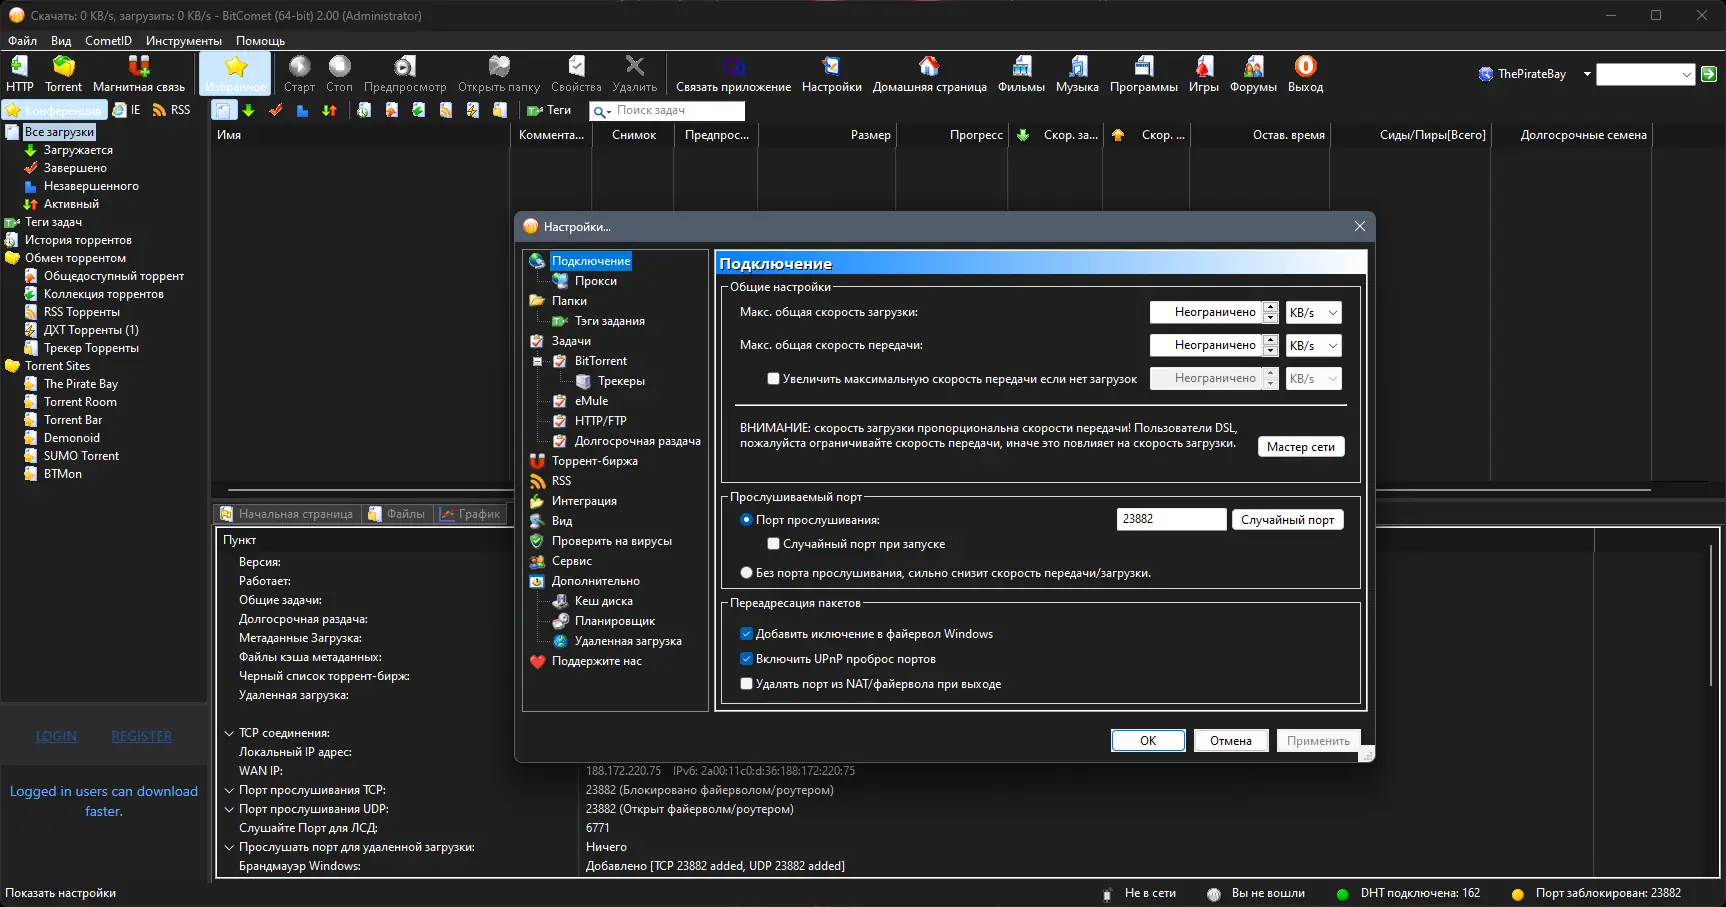Collapse the Порт прослушивания UDP row
This screenshot has width=1726, height=907.
pyautogui.click(x=229, y=809)
